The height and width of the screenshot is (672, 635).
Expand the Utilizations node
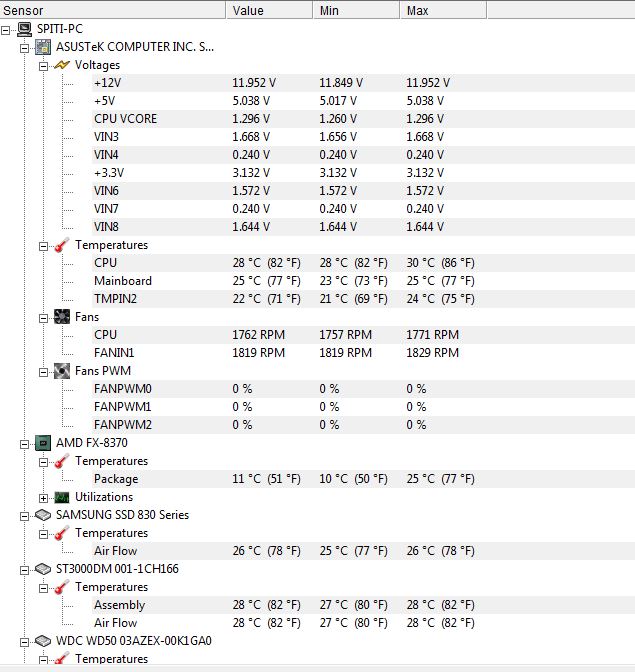tap(43, 498)
